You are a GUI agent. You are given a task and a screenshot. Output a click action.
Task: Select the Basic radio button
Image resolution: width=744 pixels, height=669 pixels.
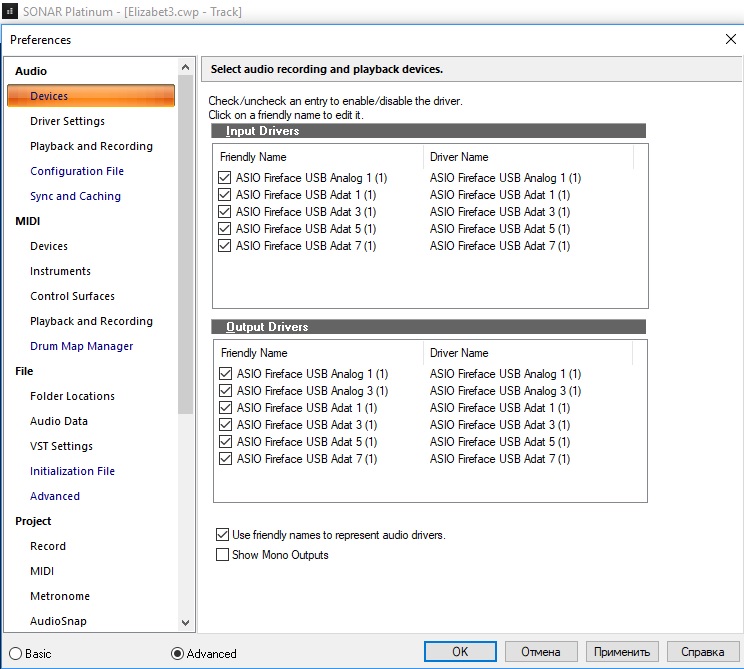click(16, 653)
